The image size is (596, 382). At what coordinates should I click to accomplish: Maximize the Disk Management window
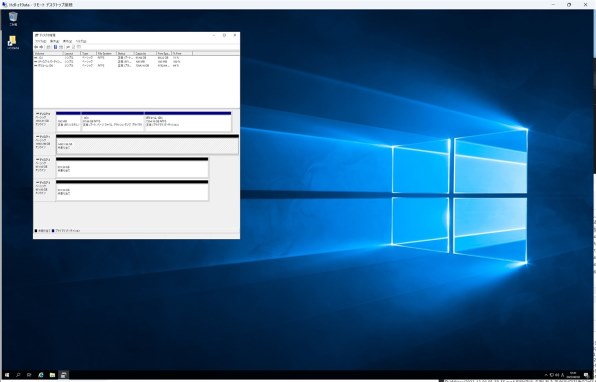pyautogui.click(x=224, y=35)
